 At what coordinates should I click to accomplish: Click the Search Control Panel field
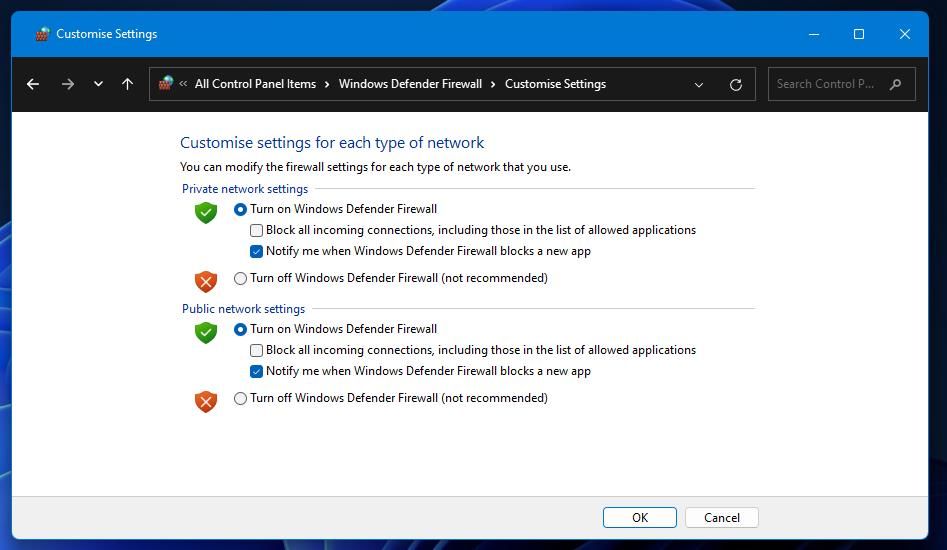click(841, 84)
